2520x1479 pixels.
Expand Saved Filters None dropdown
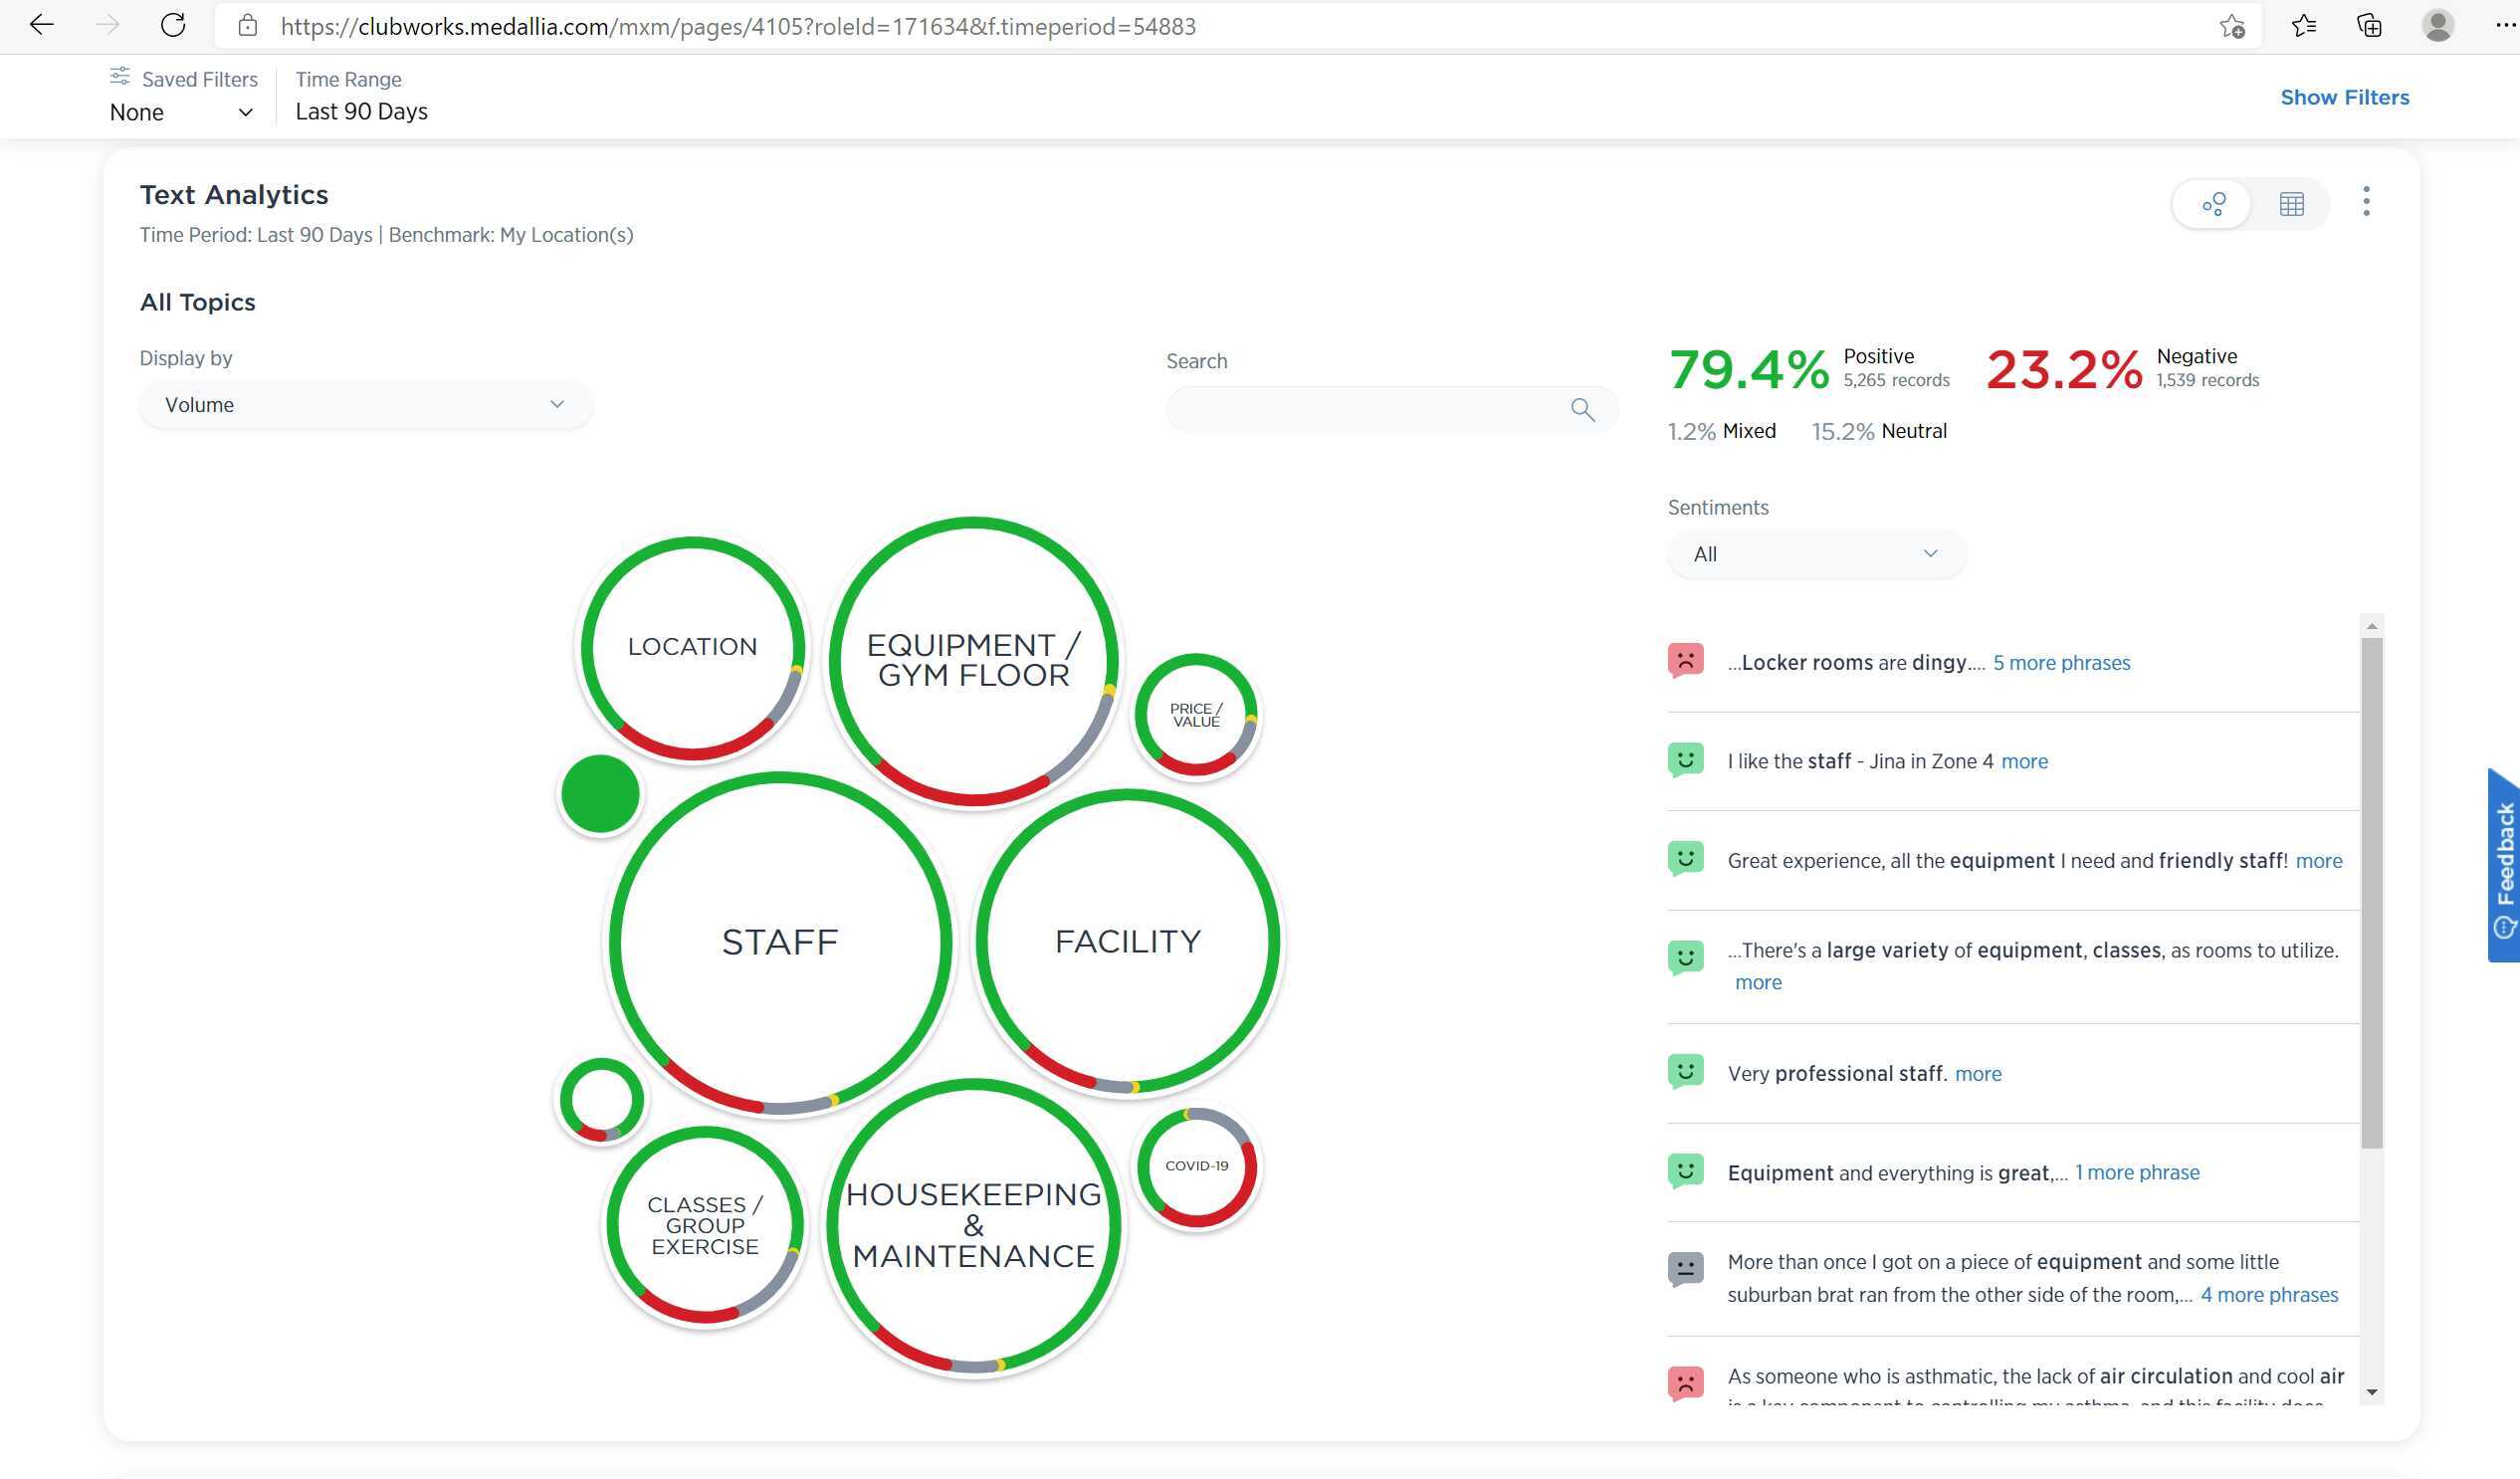pyautogui.click(x=181, y=112)
